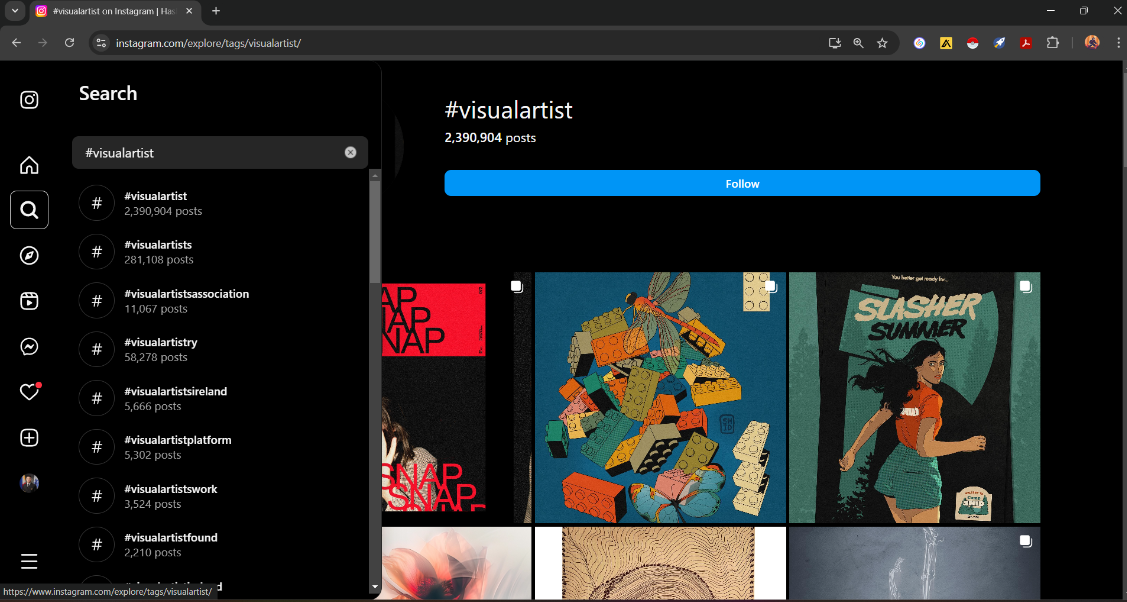The width and height of the screenshot is (1127, 602).
Task: Open the Slasher Summer post thumbnail
Action: click(914, 397)
